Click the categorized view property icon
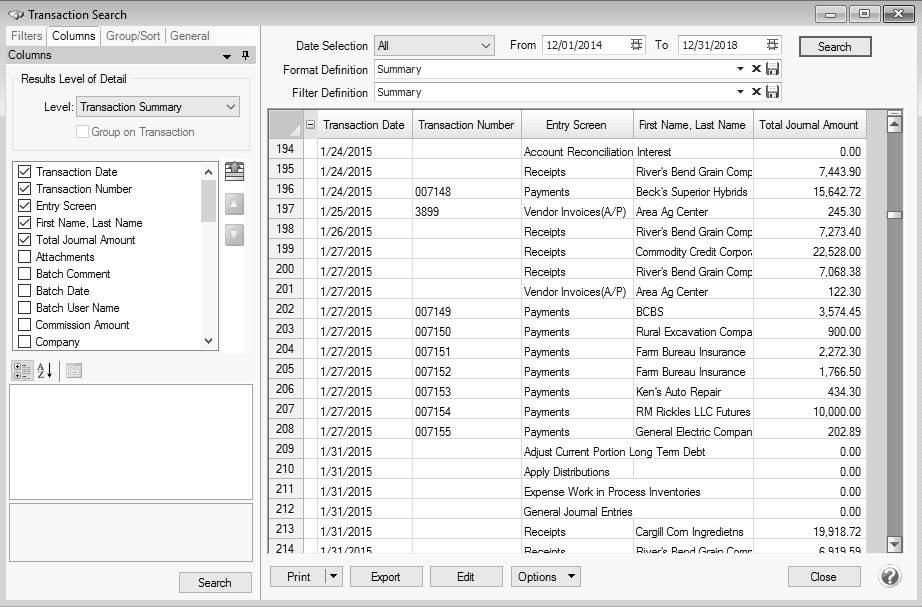This screenshot has height=607, width=922. pos(21,371)
